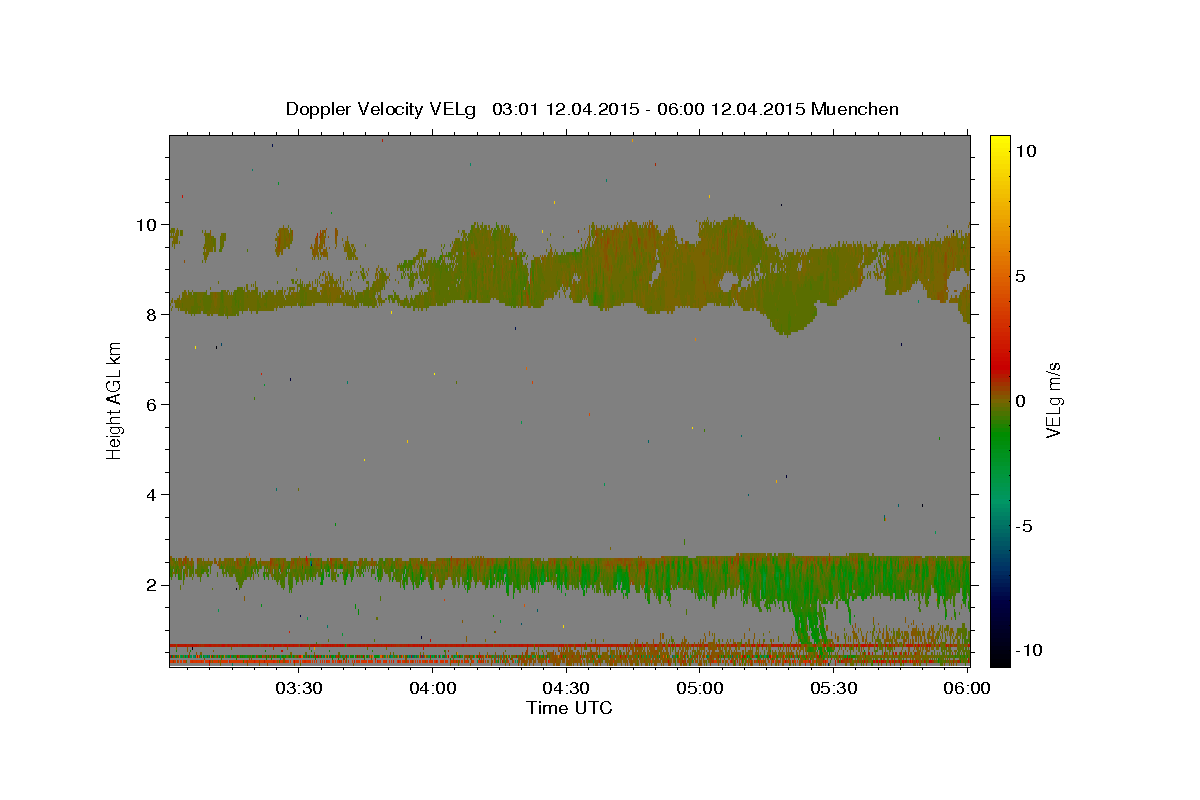Click the colorbar tick label '5'
The height and width of the screenshot is (800, 1200).
click(x=1019, y=276)
